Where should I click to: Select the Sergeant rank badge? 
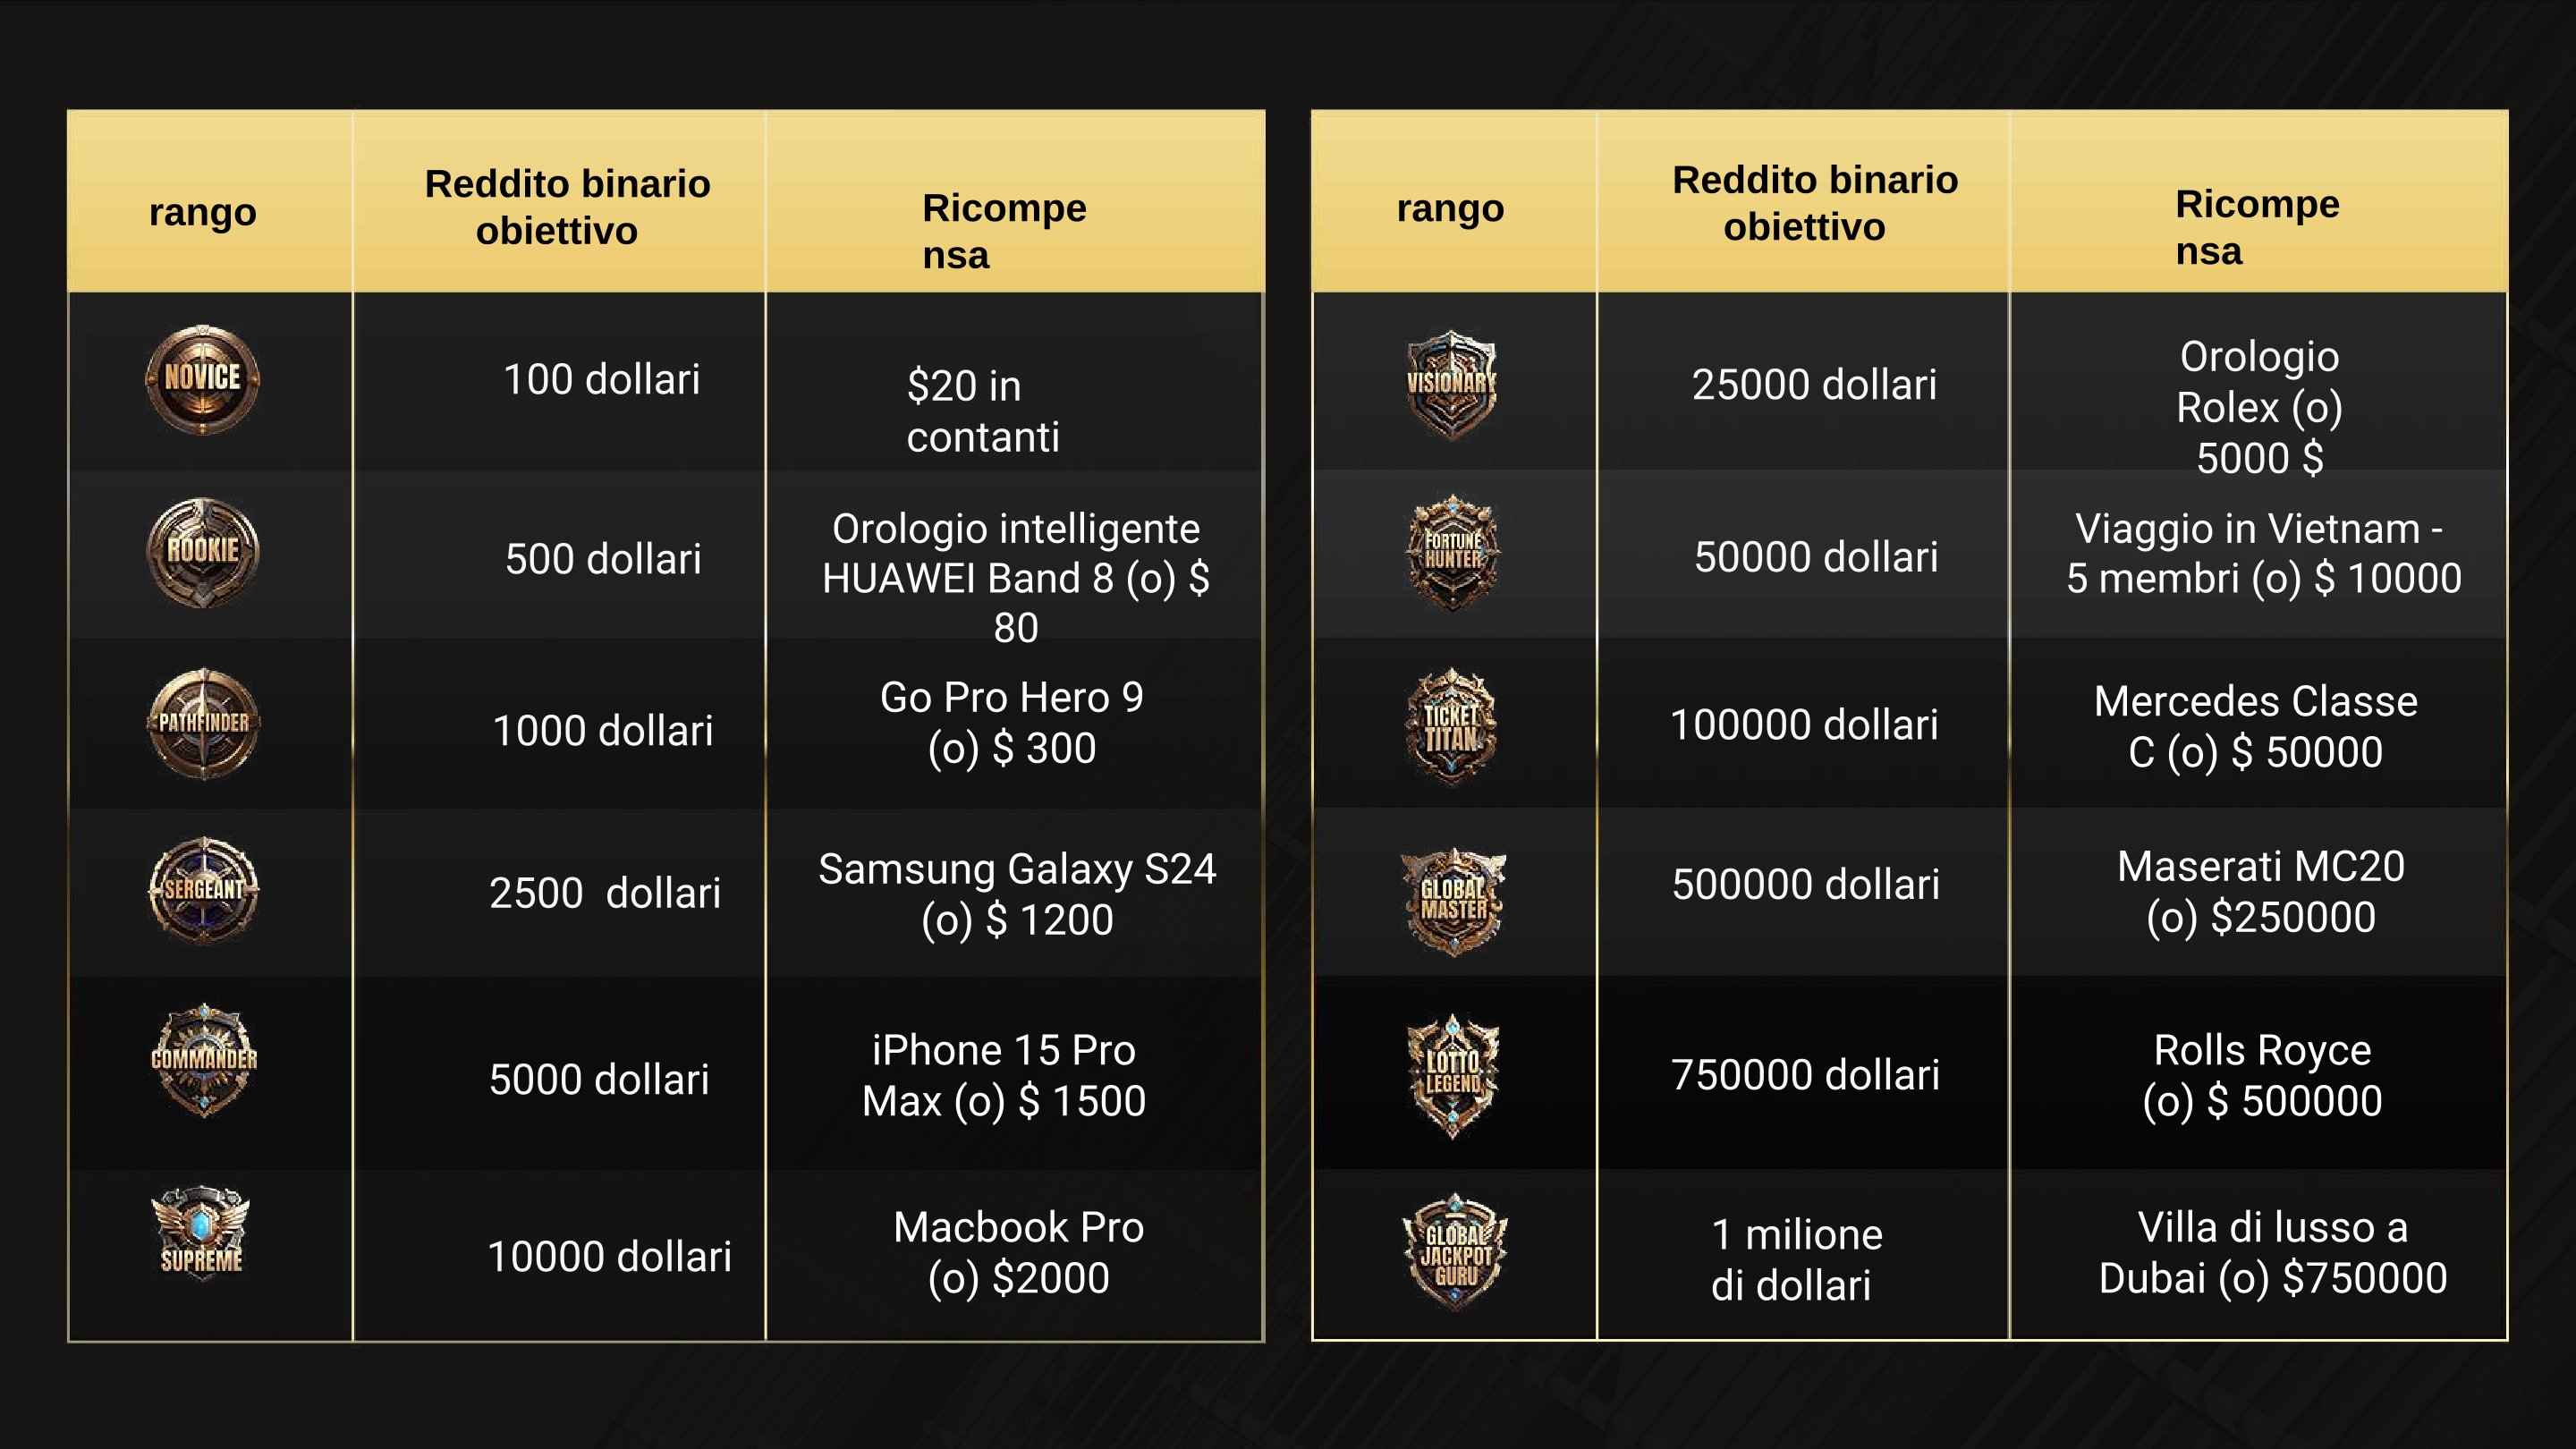pyautogui.click(x=203, y=890)
